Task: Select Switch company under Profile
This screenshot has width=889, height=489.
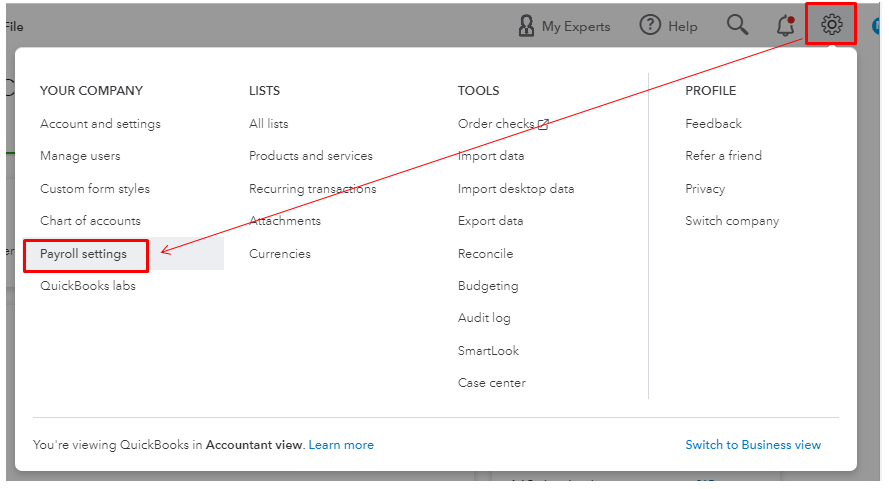Action: (x=732, y=221)
